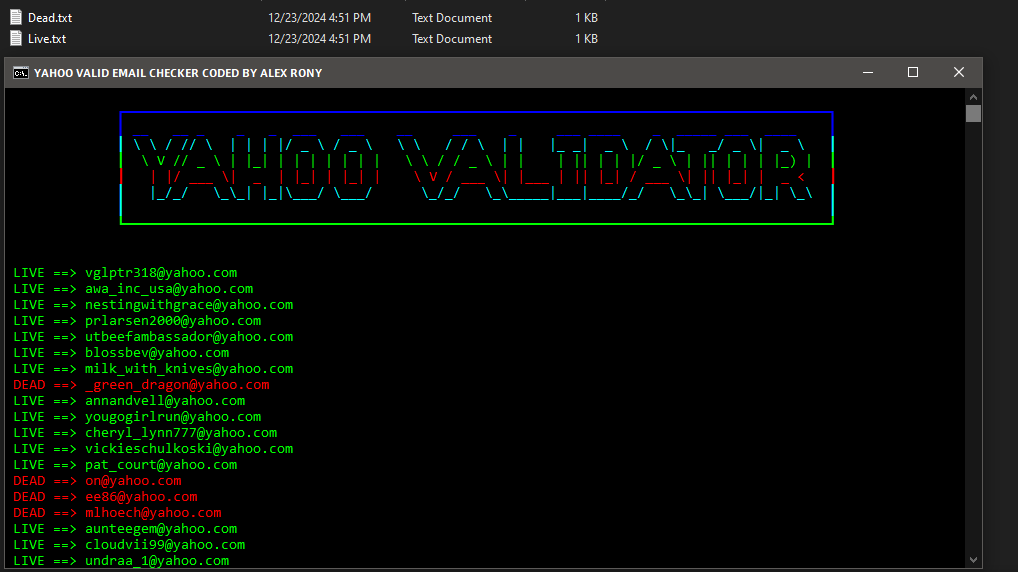The height and width of the screenshot is (572, 1018).
Task: Click the Live.txt date modified cell
Action: pyautogui.click(x=319, y=38)
